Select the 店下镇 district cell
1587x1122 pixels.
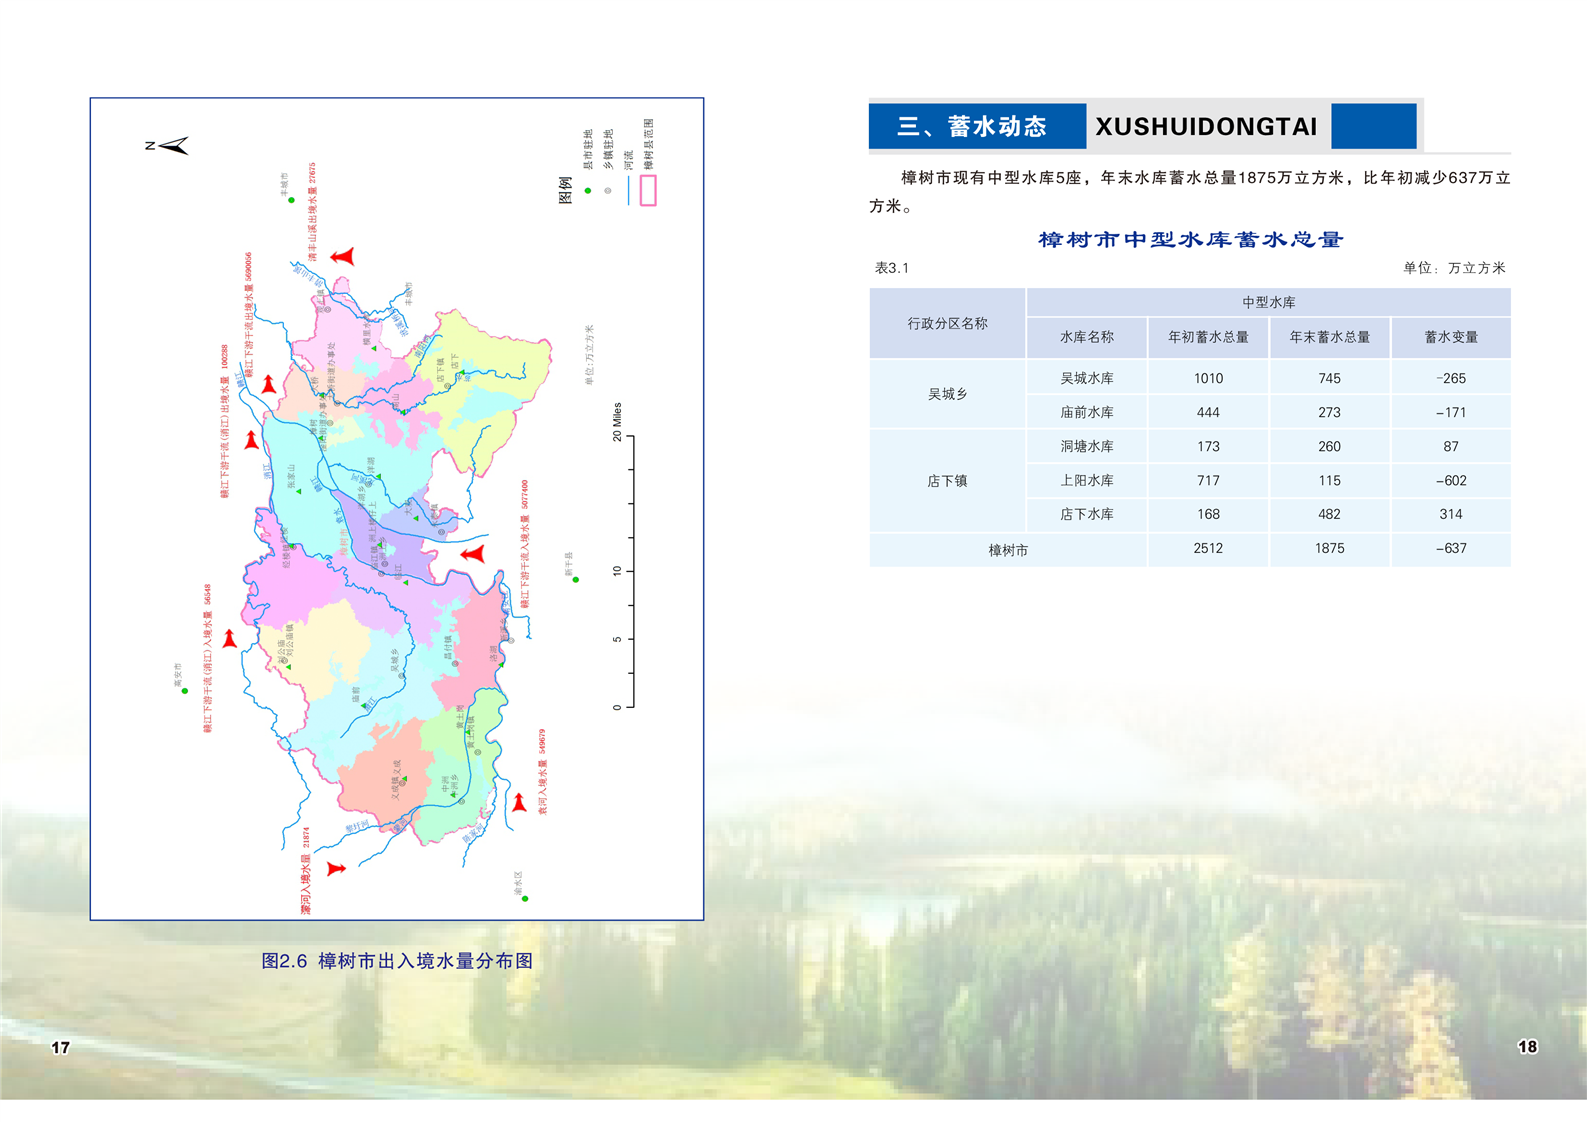(x=947, y=481)
